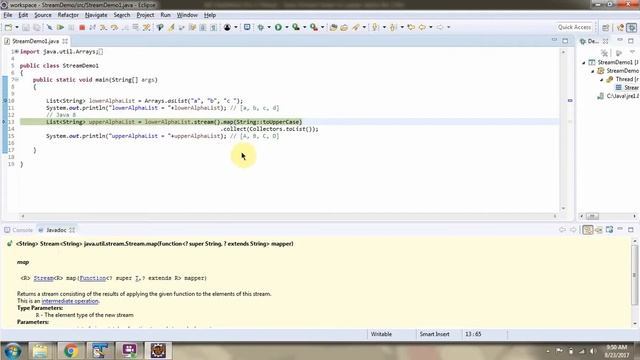
Task: Click the black circle toolbar icon
Action: pos(227,27)
